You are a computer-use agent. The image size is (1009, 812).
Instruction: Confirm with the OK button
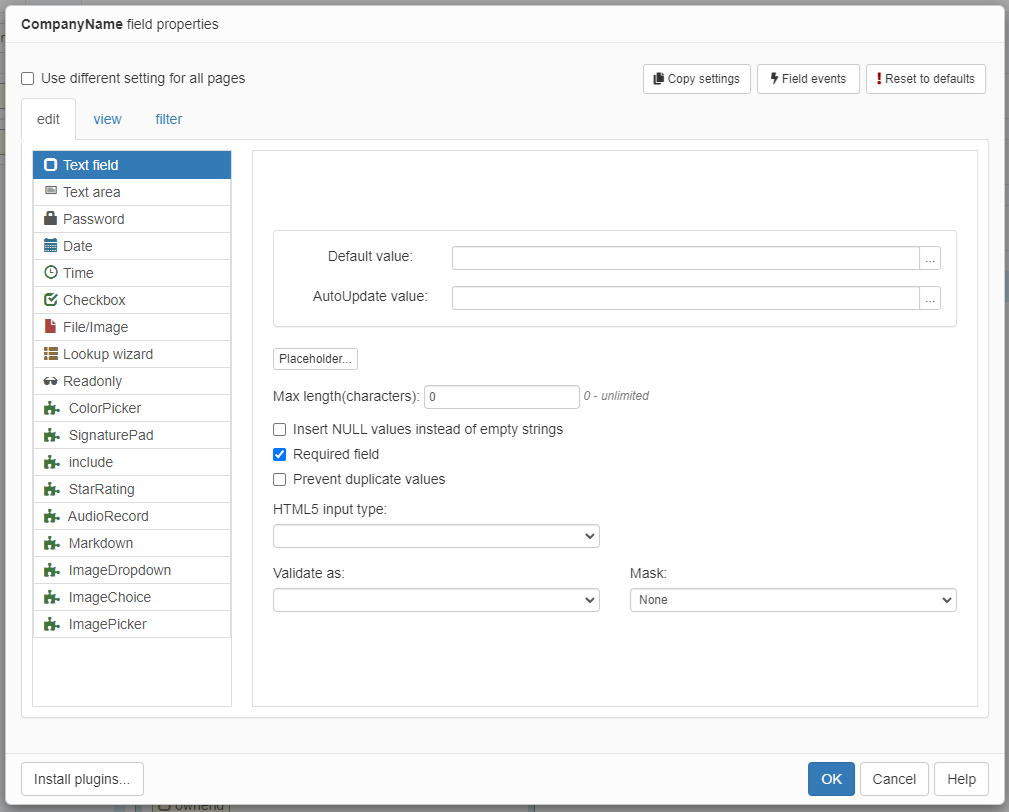pyautogui.click(x=831, y=779)
